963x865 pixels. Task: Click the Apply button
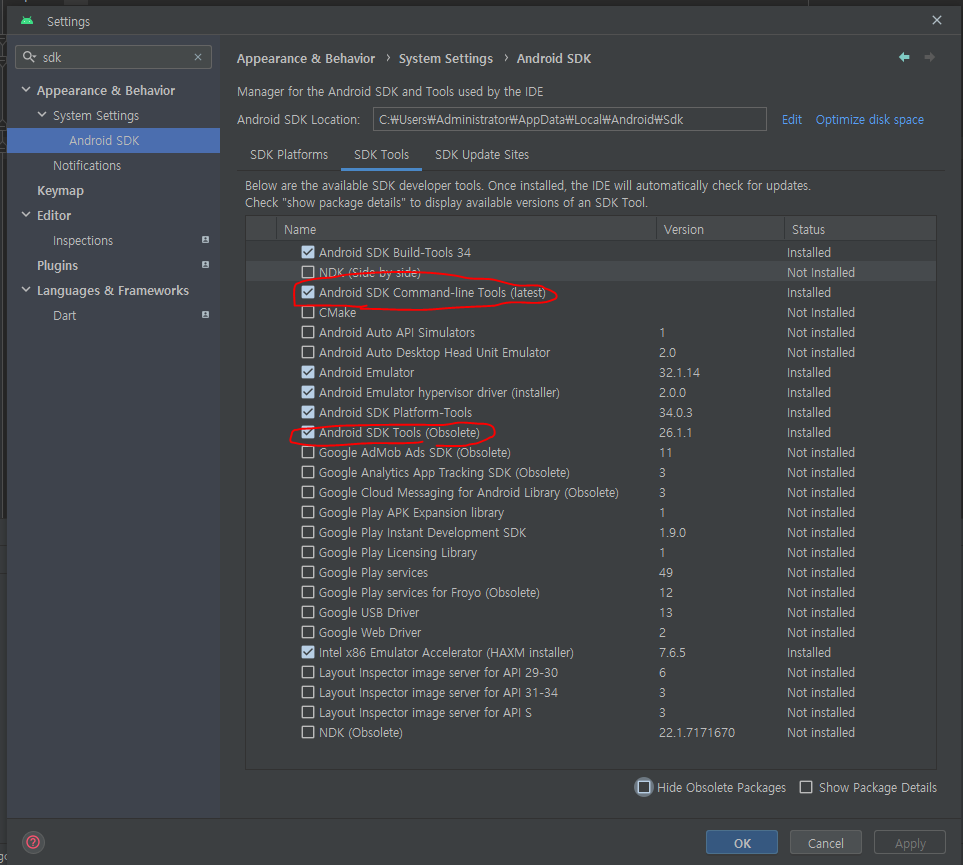(910, 843)
